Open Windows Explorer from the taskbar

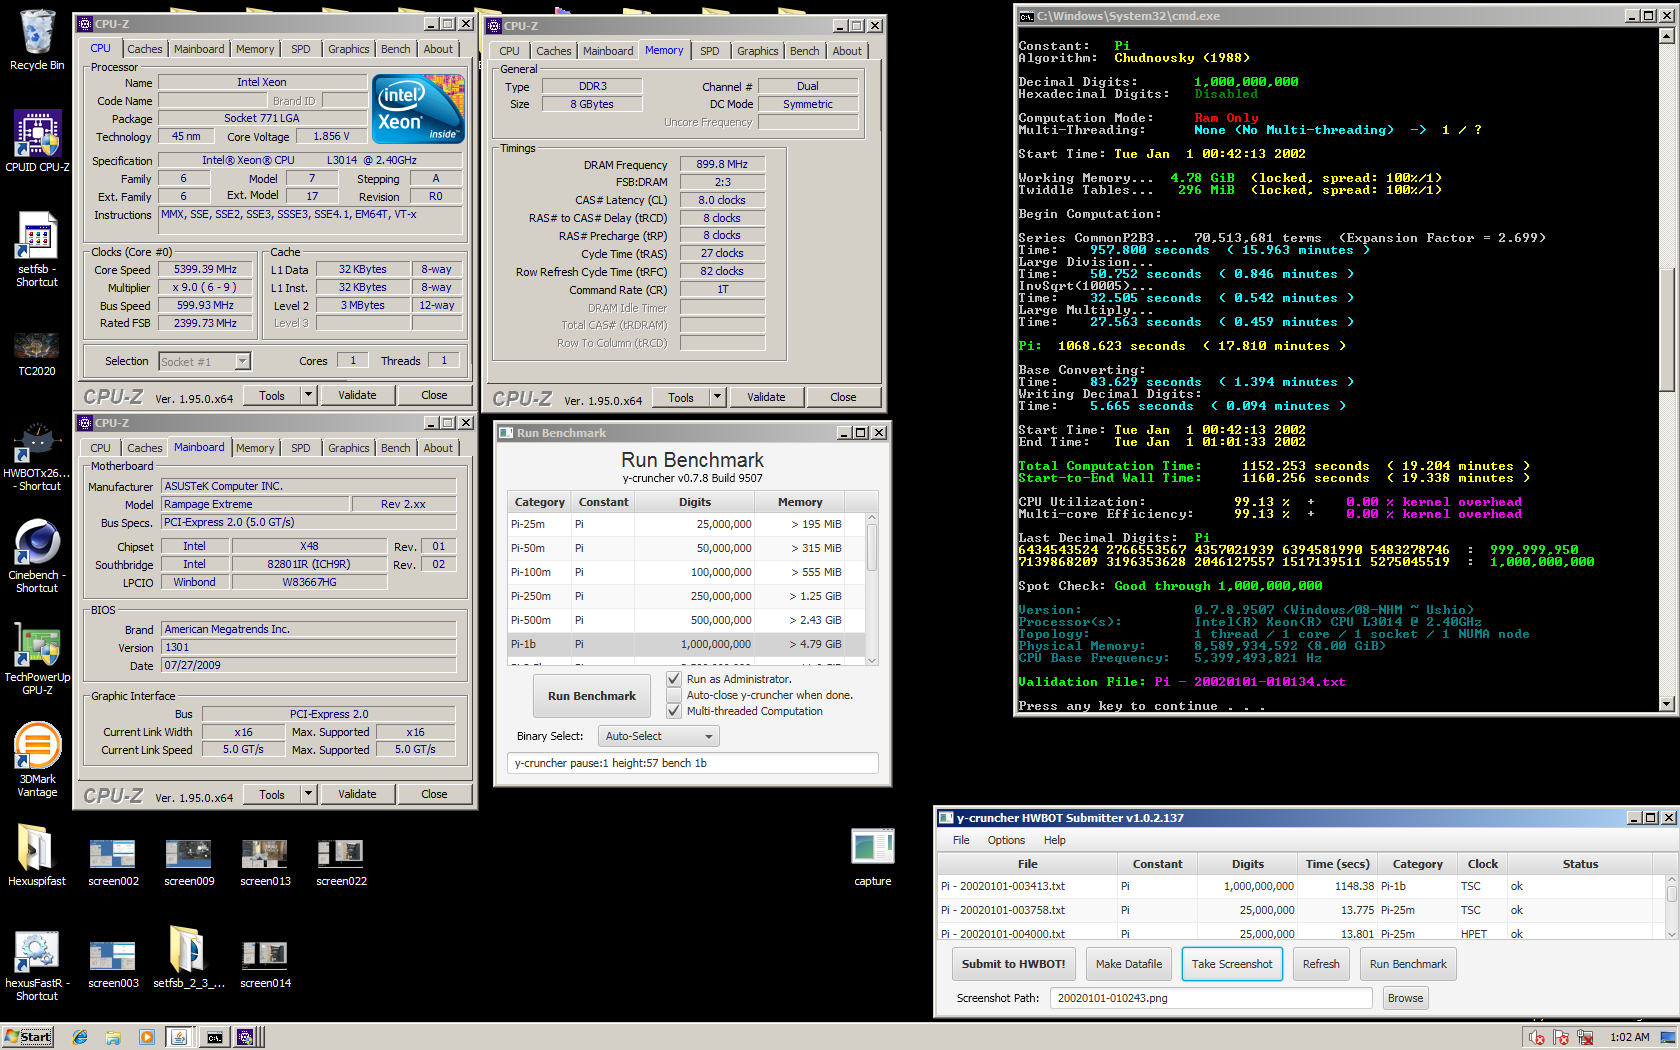[113, 1037]
